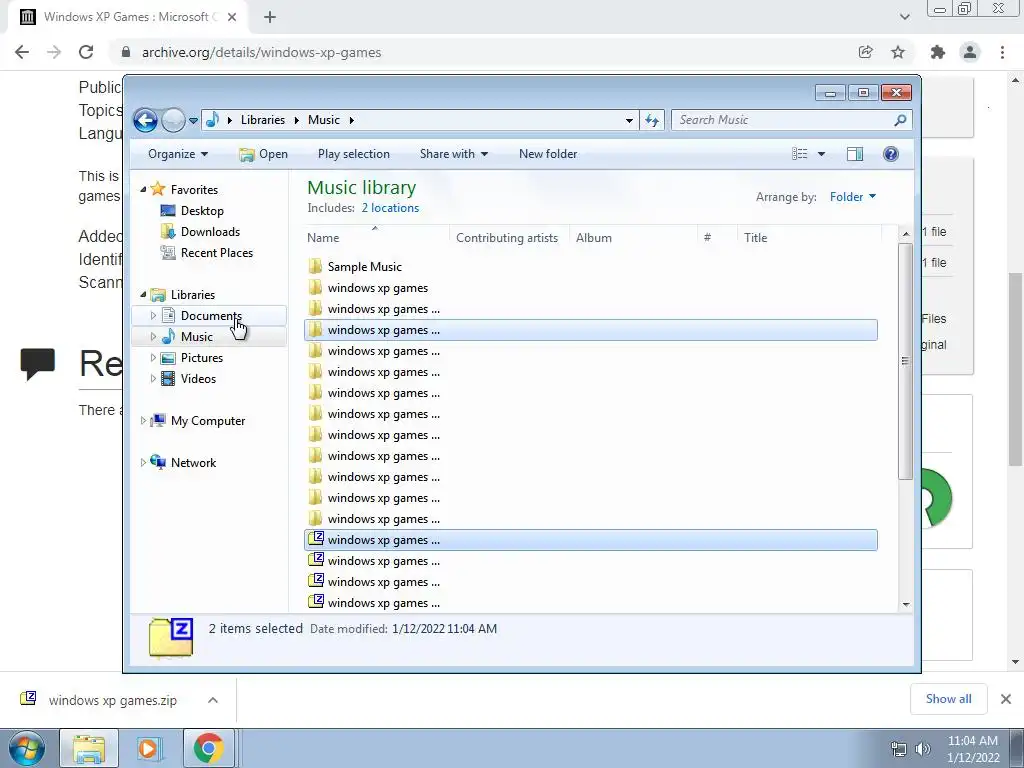Click Open in the Explorer toolbar
This screenshot has width=1024, height=768.
click(264, 154)
